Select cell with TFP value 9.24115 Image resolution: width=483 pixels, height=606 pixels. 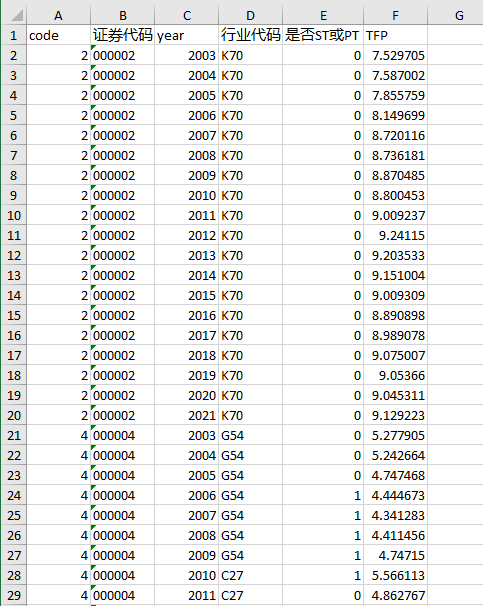point(395,235)
